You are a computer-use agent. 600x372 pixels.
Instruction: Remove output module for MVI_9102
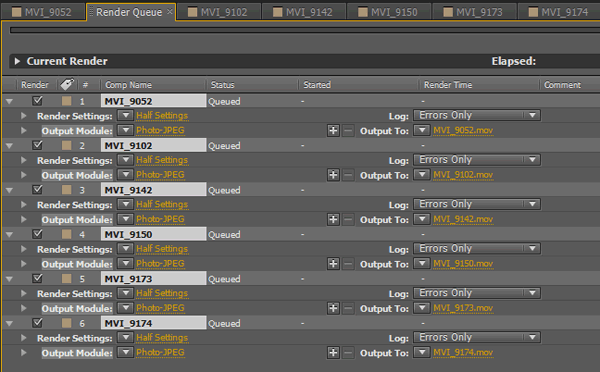[348, 175]
